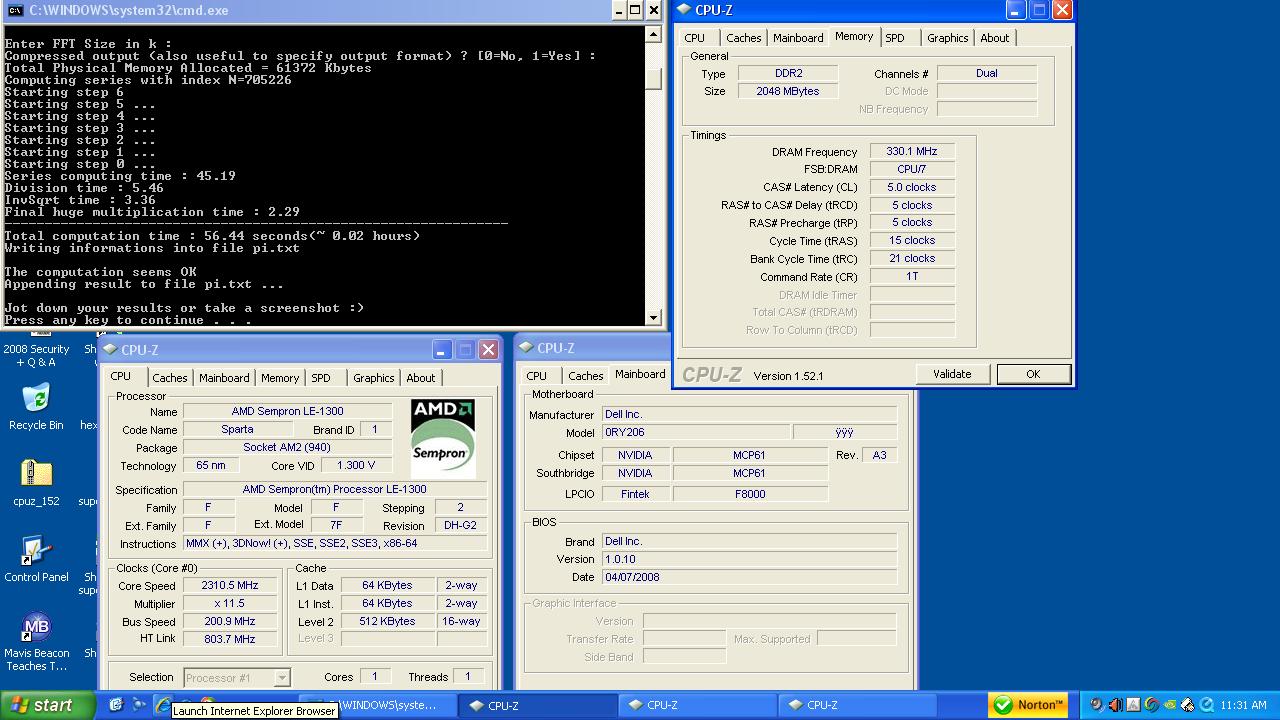The image size is (1280, 720).
Task: Select Caches tab in Dell mainboard CPU-Z window
Action: pyautogui.click(x=586, y=376)
